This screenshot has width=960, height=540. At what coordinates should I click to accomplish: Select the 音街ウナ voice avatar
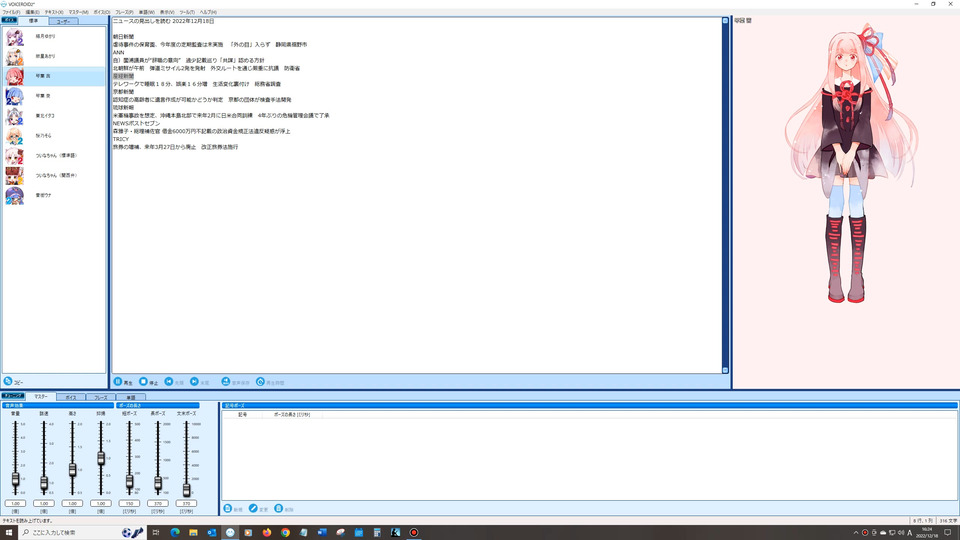15,195
